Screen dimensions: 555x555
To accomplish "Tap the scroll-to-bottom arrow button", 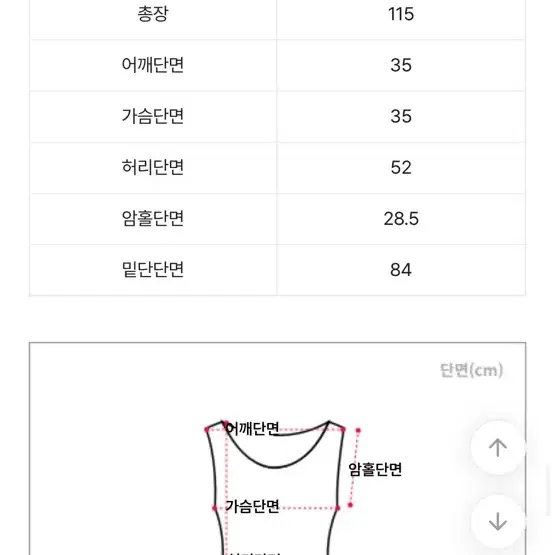I will tap(498, 521).
